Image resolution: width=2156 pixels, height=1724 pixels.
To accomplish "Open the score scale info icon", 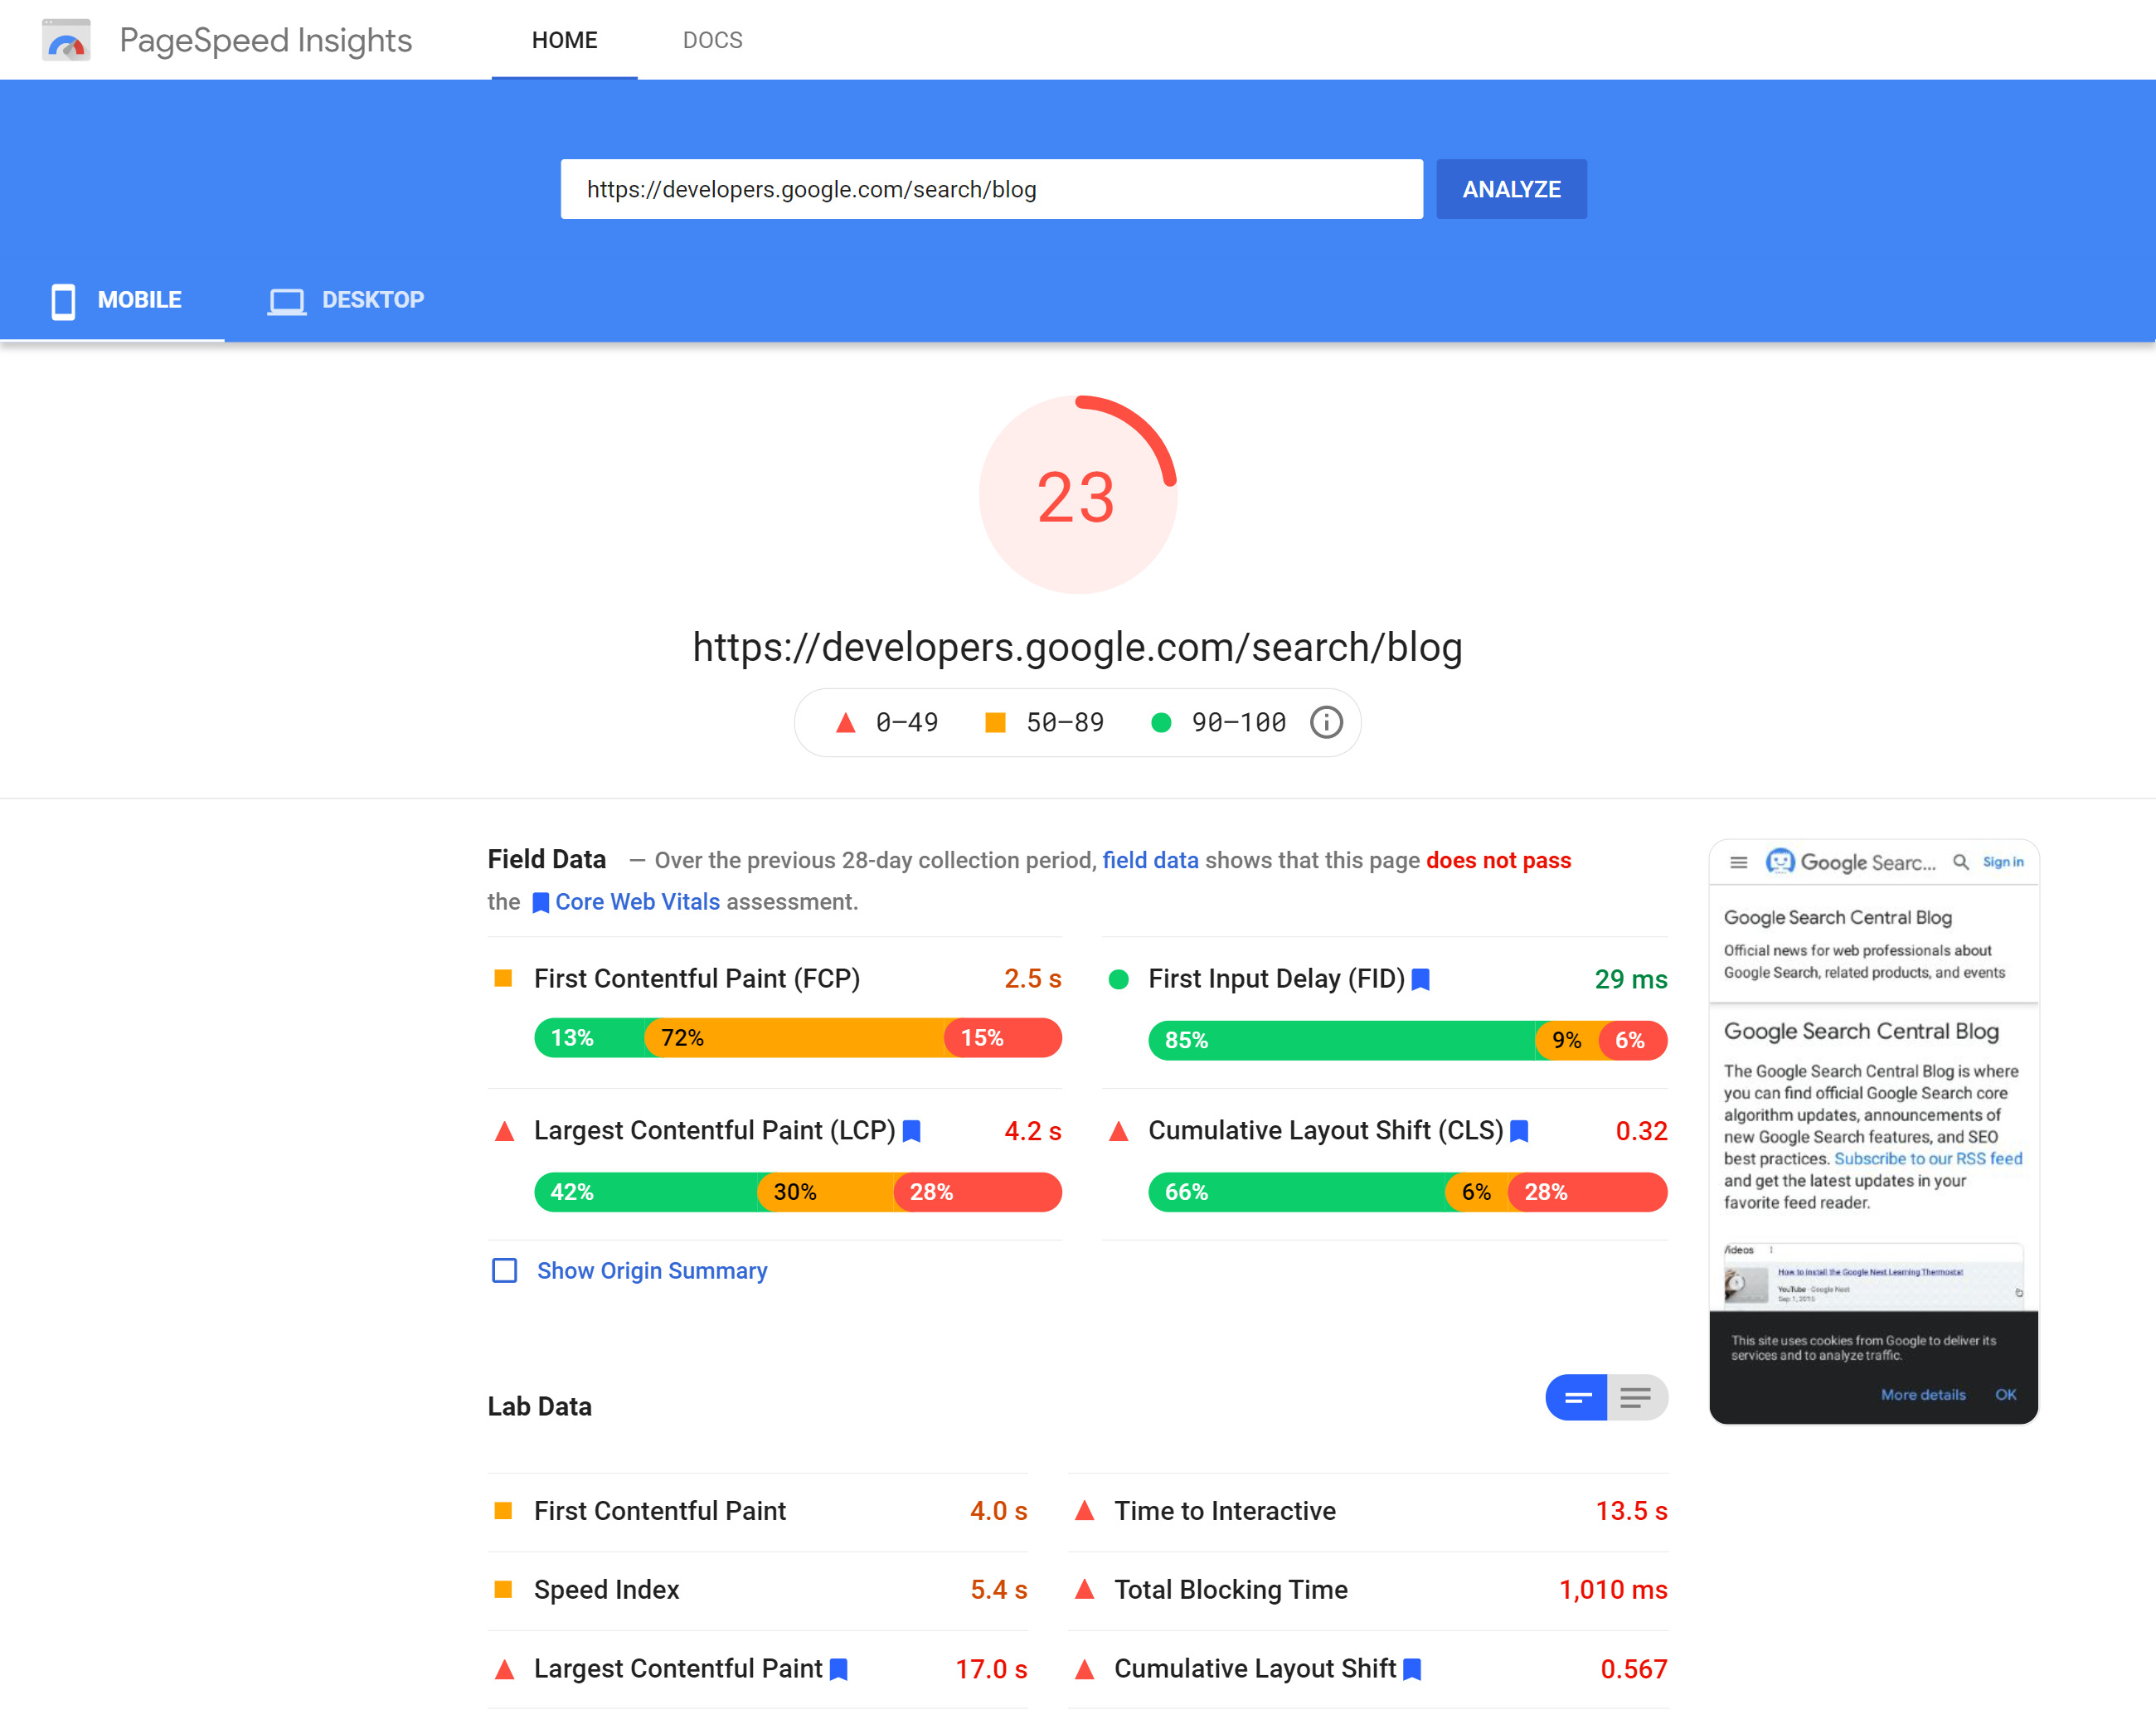I will tap(1326, 722).
